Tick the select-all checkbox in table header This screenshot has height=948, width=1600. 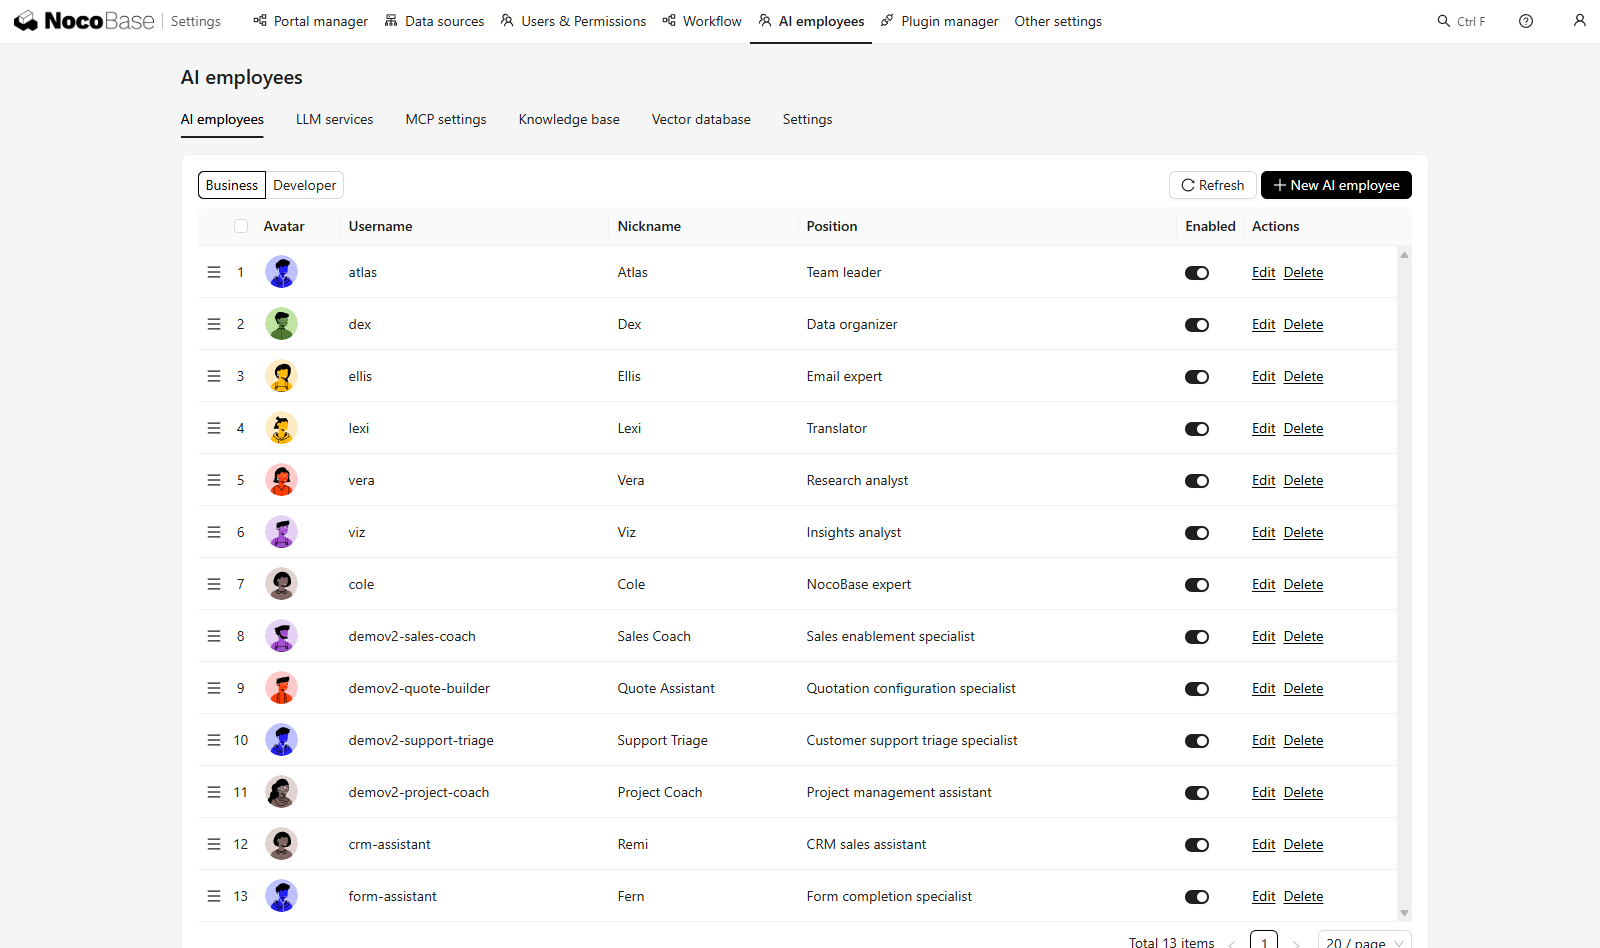pyautogui.click(x=241, y=226)
